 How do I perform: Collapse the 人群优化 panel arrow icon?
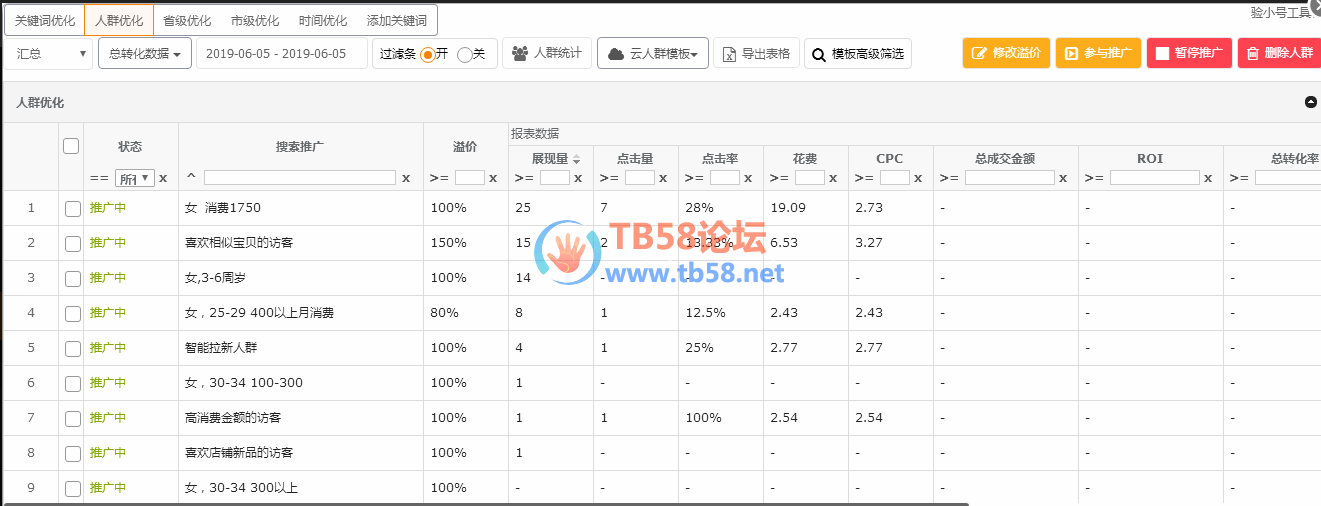(x=1310, y=102)
